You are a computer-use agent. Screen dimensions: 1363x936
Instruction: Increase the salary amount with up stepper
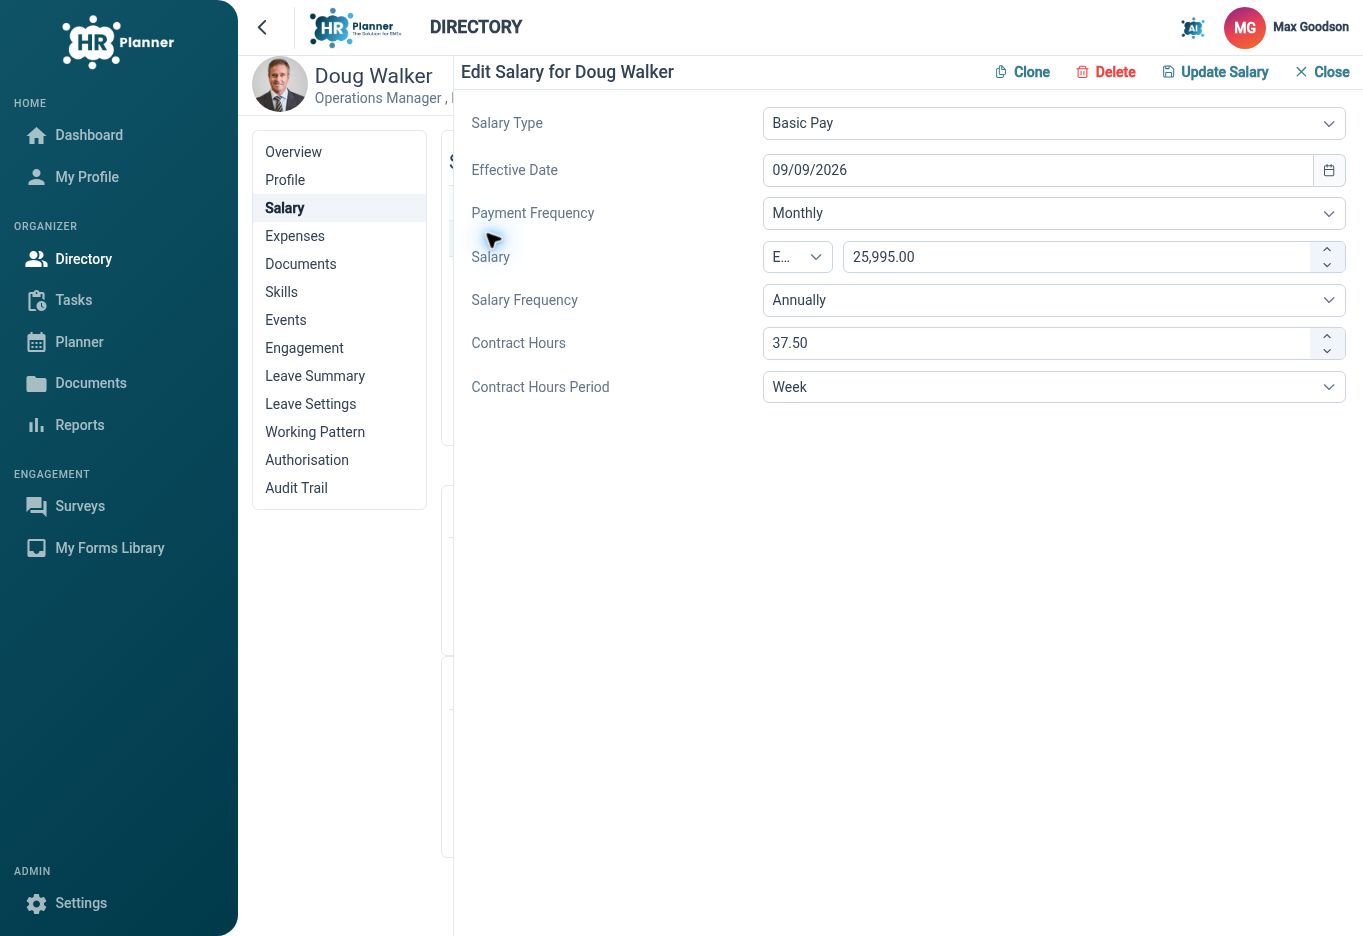pos(1327,249)
